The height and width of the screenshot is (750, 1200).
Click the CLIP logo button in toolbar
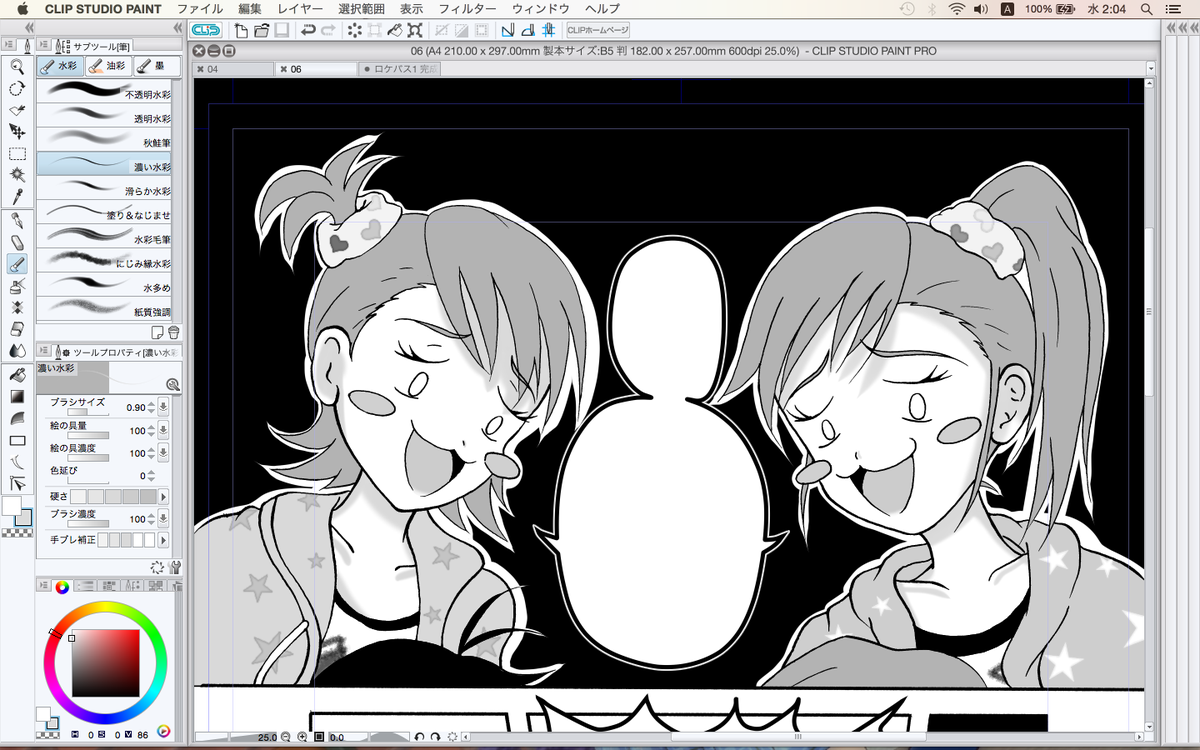tap(206, 30)
